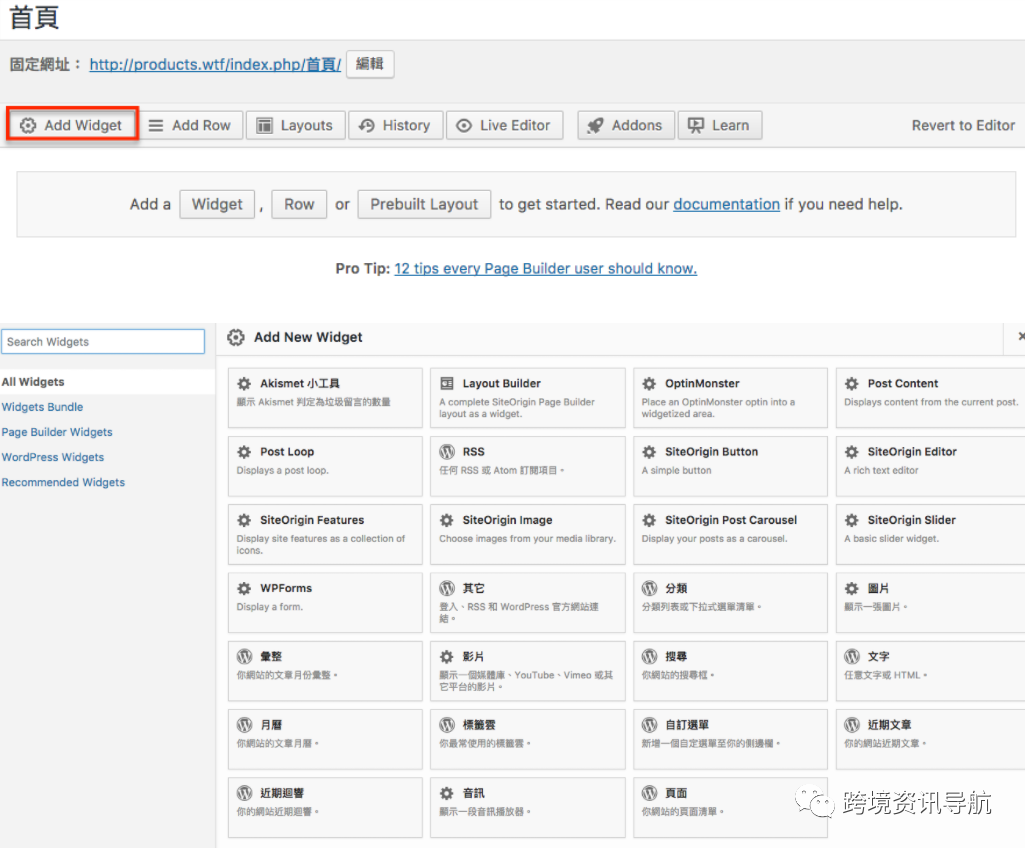Select the SiteOrigin Slider widget title
The image size is (1025, 848).
pyautogui.click(x=911, y=520)
